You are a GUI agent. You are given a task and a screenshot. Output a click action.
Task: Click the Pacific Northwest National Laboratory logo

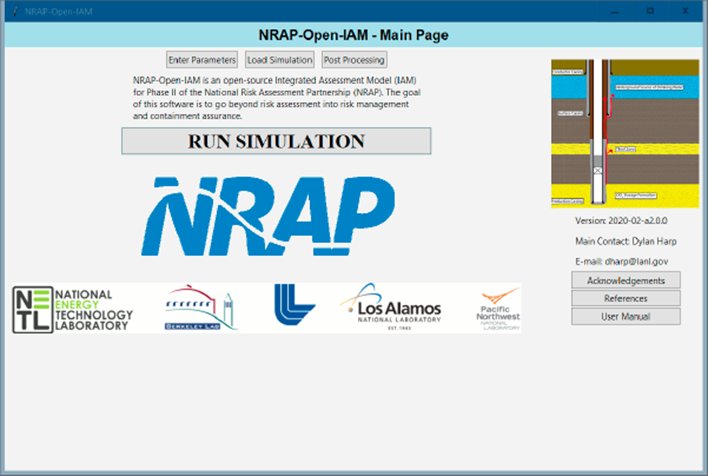(499, 309)
